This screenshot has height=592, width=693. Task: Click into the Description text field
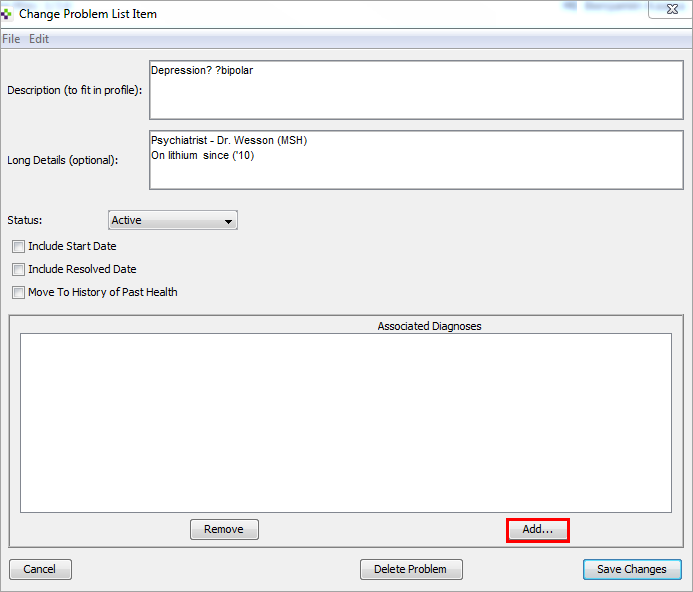(415, 89)
